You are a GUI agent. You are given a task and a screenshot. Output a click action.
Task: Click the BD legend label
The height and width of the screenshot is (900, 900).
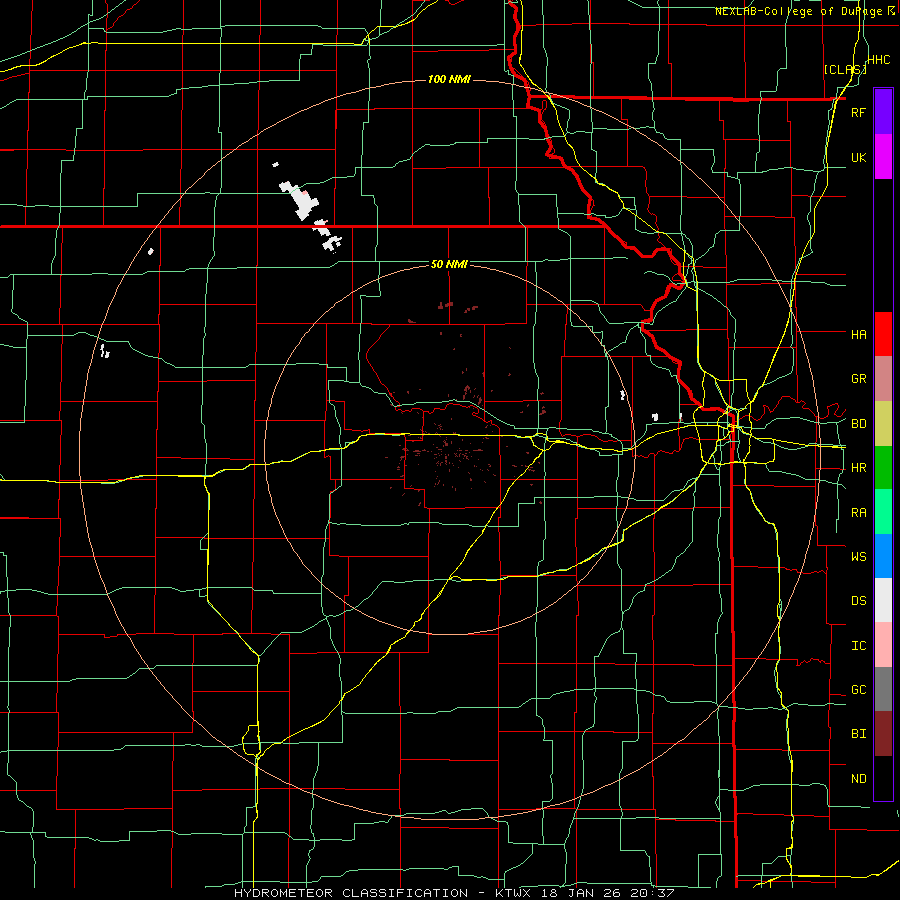(x=858, y=424)
